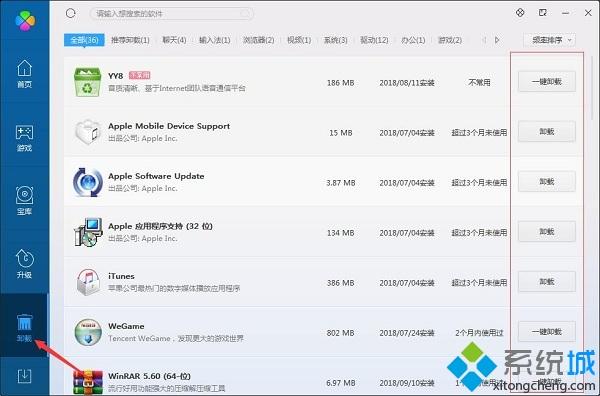
Task: Click the WinRAR books icon
Action: (x=88, y=382)
